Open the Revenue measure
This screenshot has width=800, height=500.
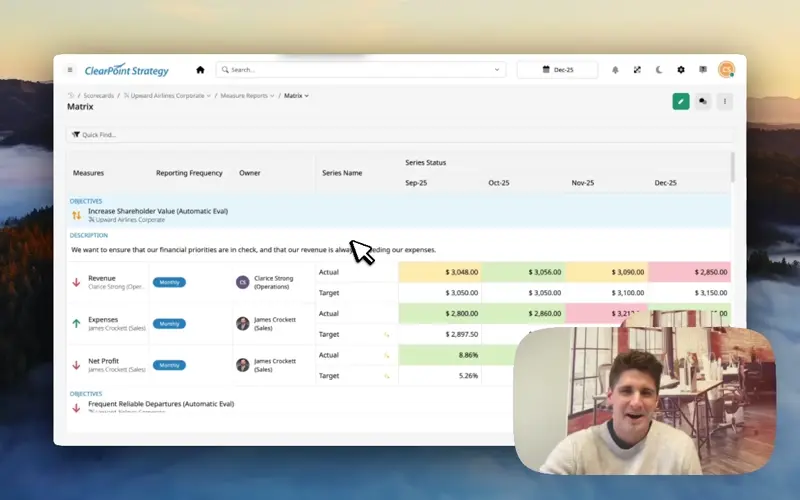click(x=102, y=278)
